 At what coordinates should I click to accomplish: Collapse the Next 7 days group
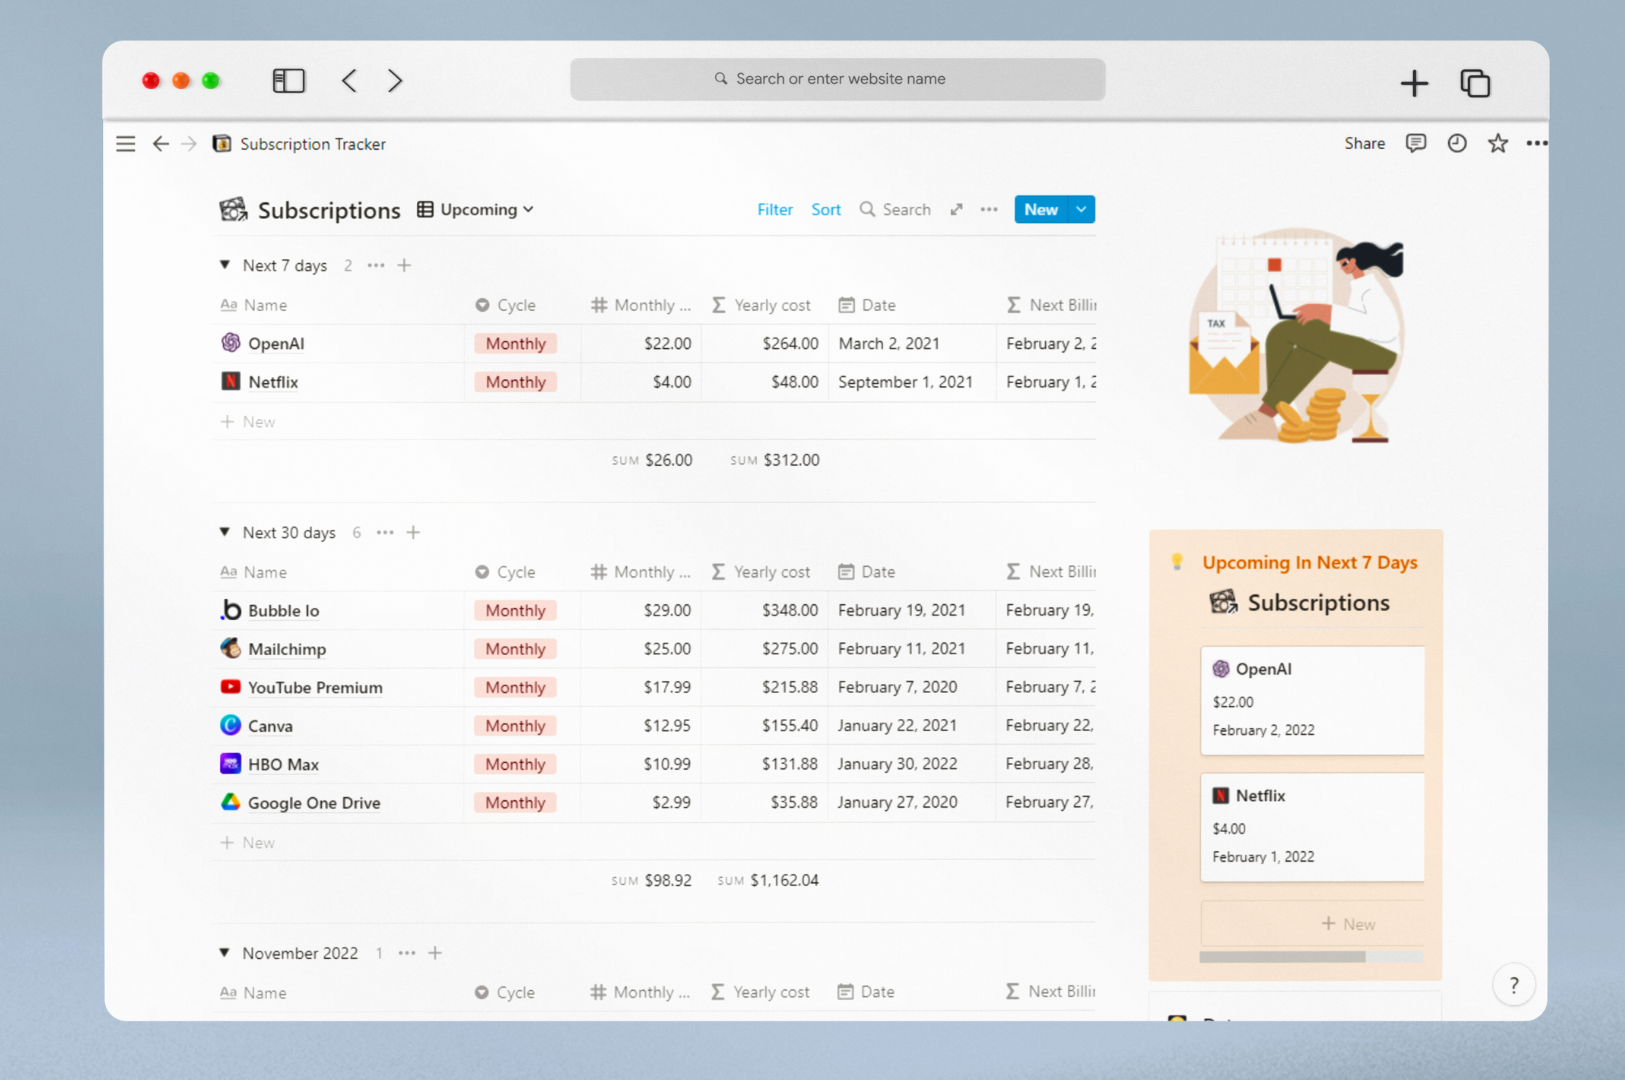224,265
